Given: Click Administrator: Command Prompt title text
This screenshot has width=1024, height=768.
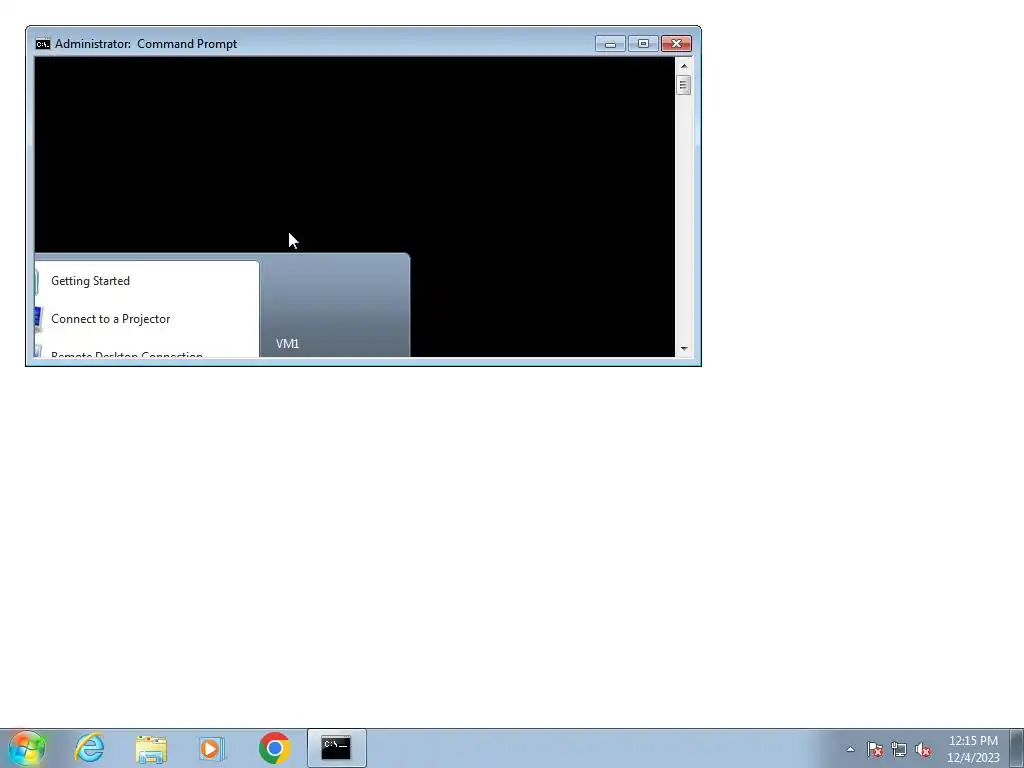Looking at the screenshot, I should [x=146, y=44].
